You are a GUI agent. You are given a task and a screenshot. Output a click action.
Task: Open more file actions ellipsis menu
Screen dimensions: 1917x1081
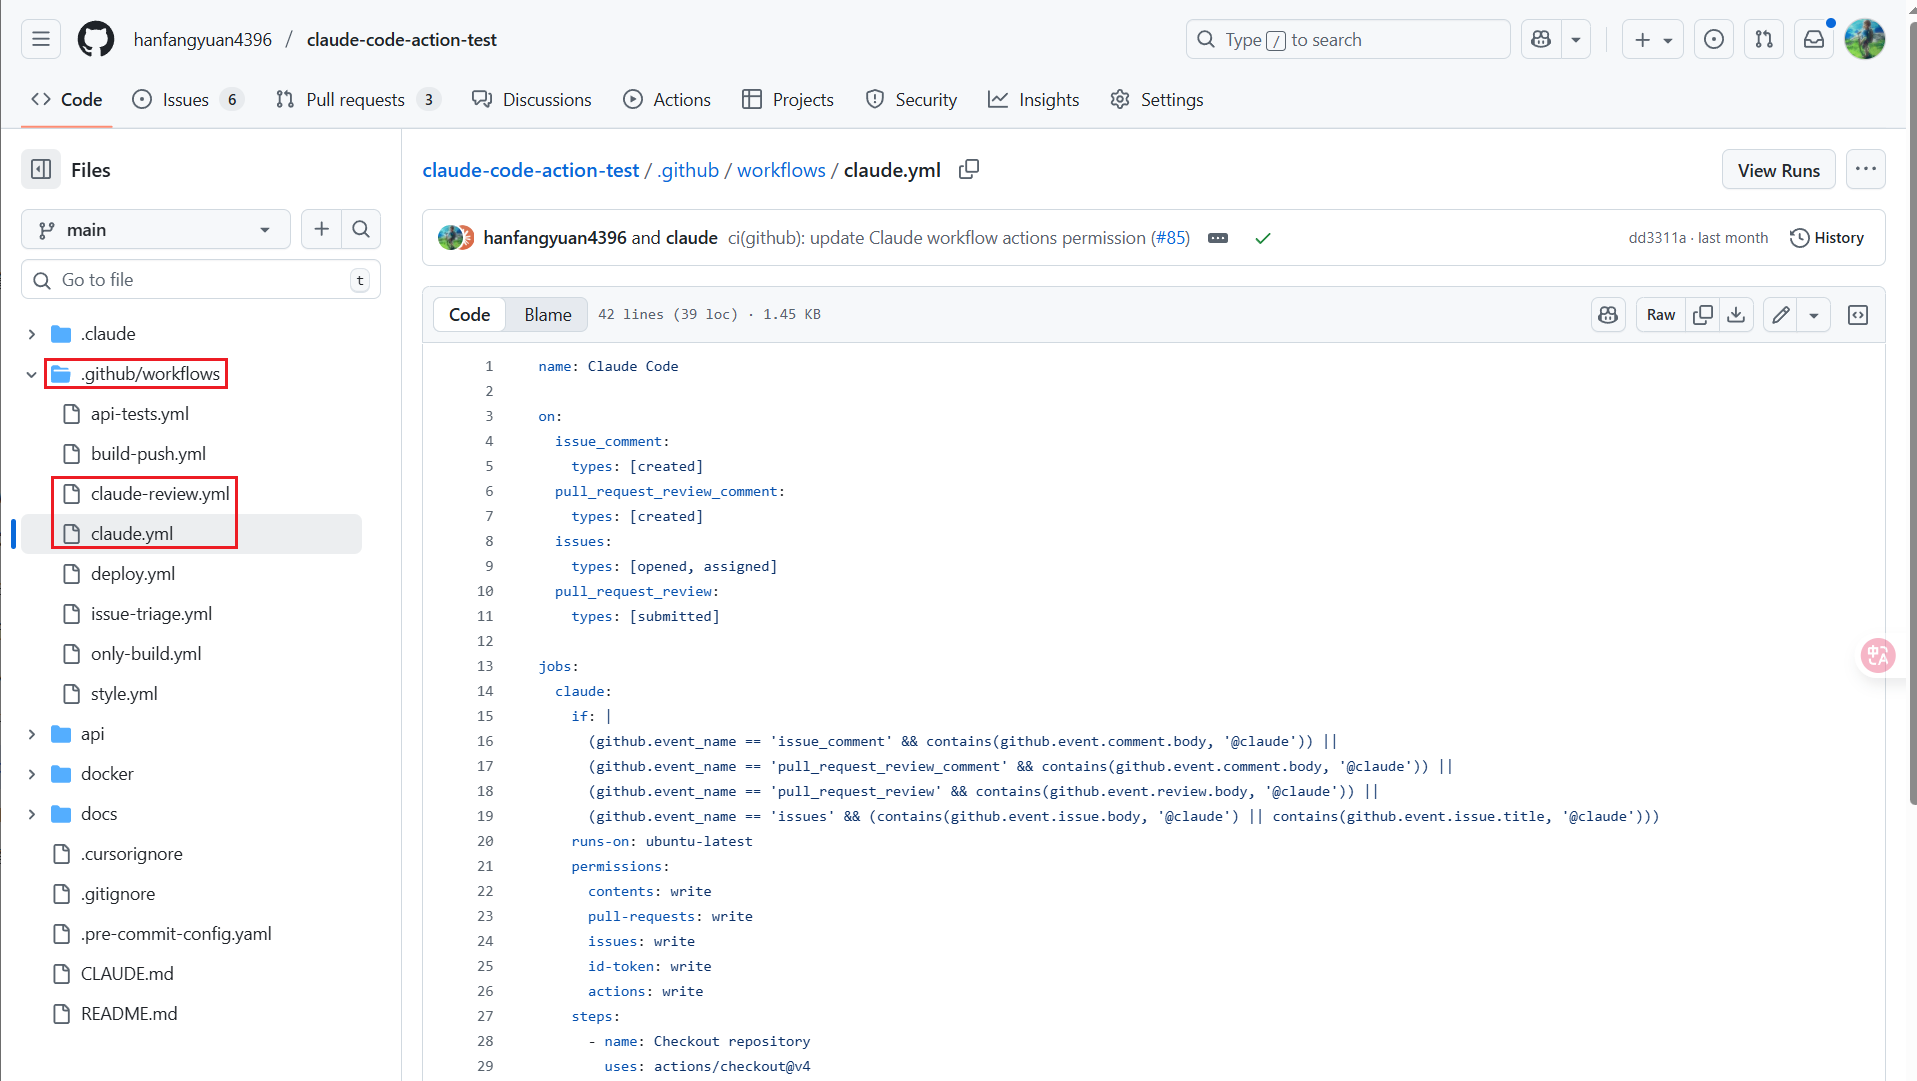[1865, 170]
